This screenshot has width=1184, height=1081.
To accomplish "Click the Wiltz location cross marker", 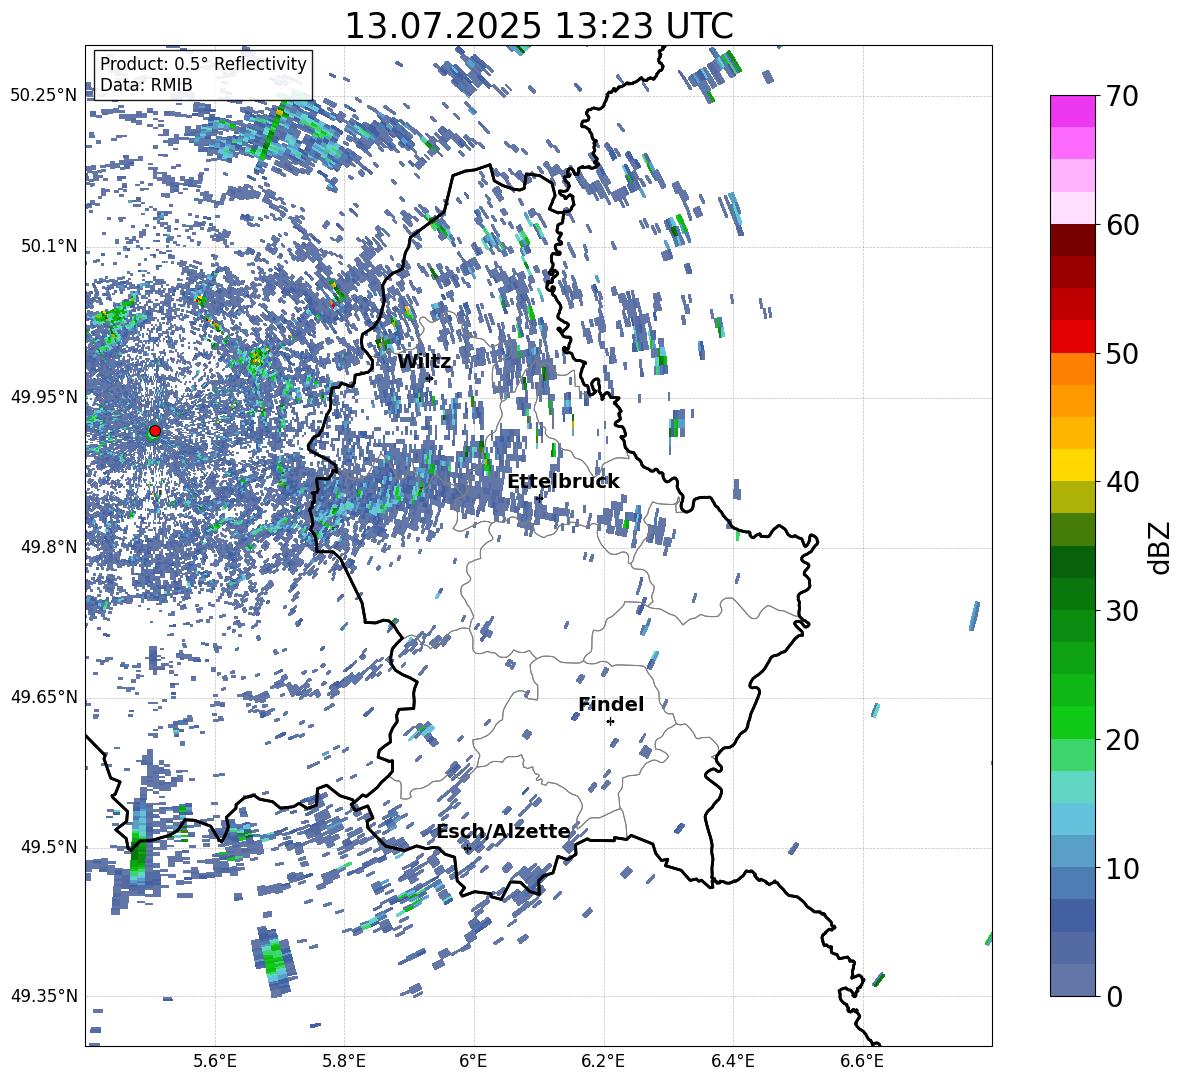I will click(429, 378).
